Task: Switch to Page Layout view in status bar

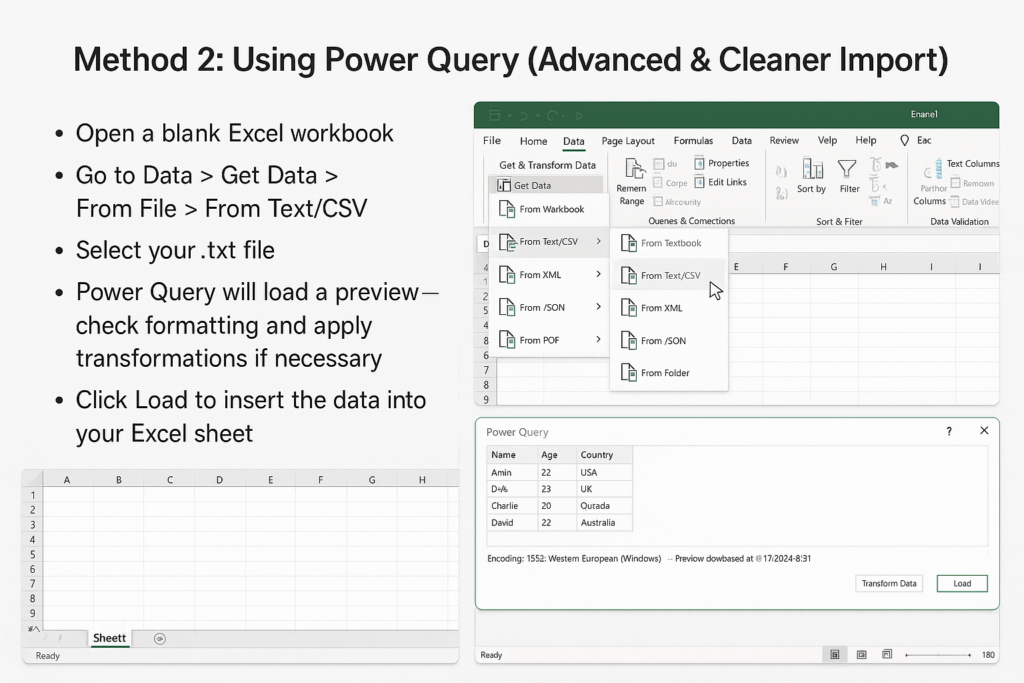Action: [860, 655]
